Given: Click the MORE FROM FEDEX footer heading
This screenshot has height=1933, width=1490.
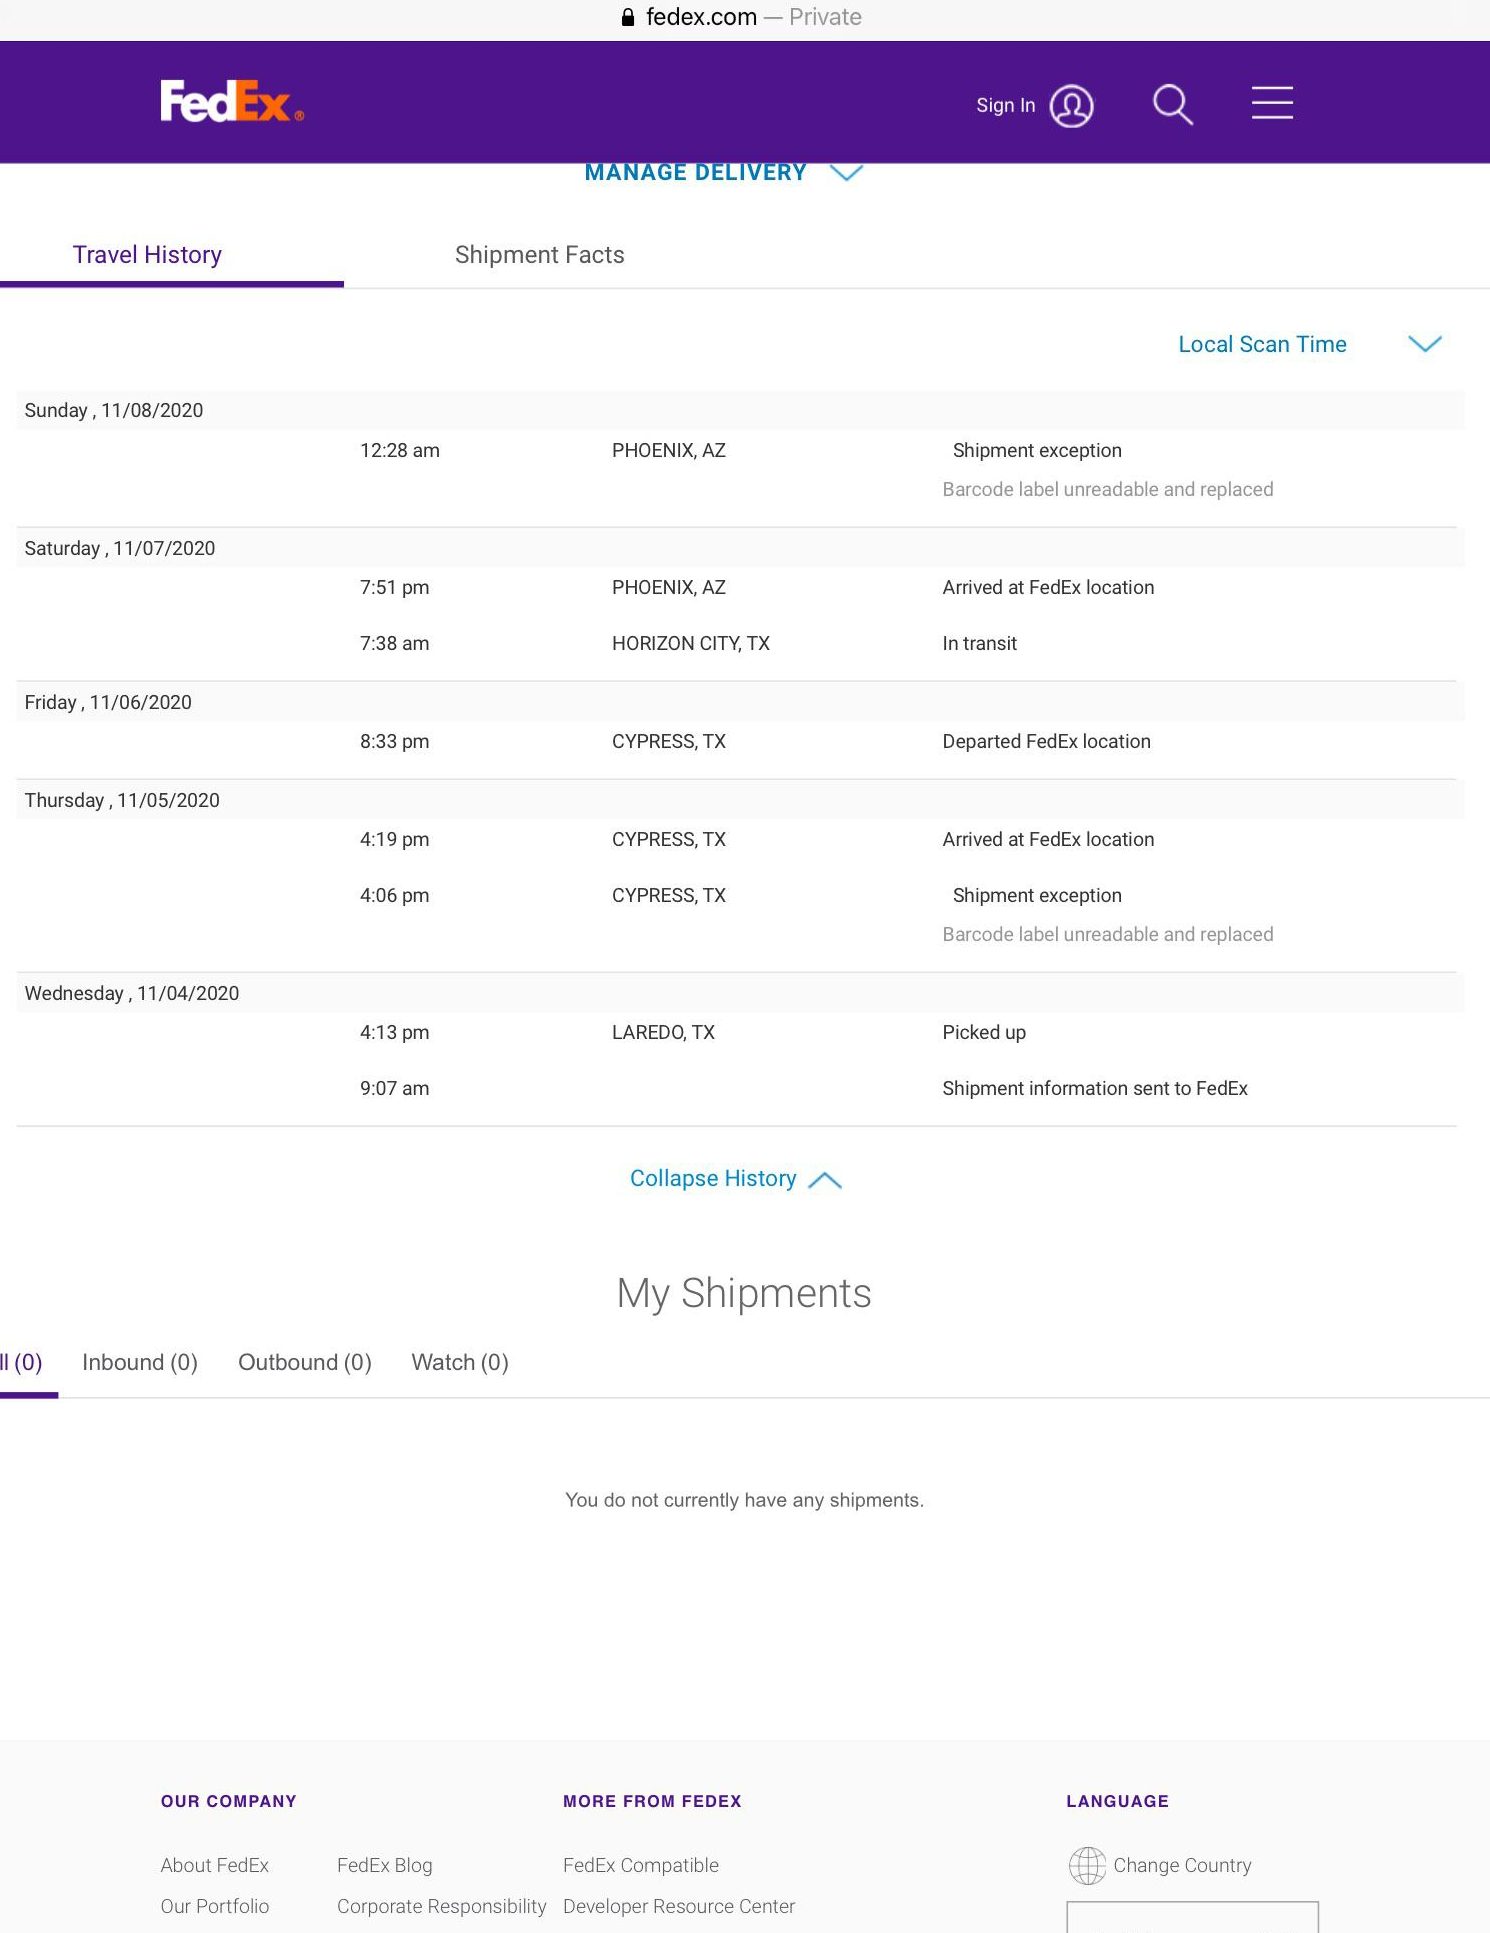Looking at the screenshot, I should pos(652,1801).
